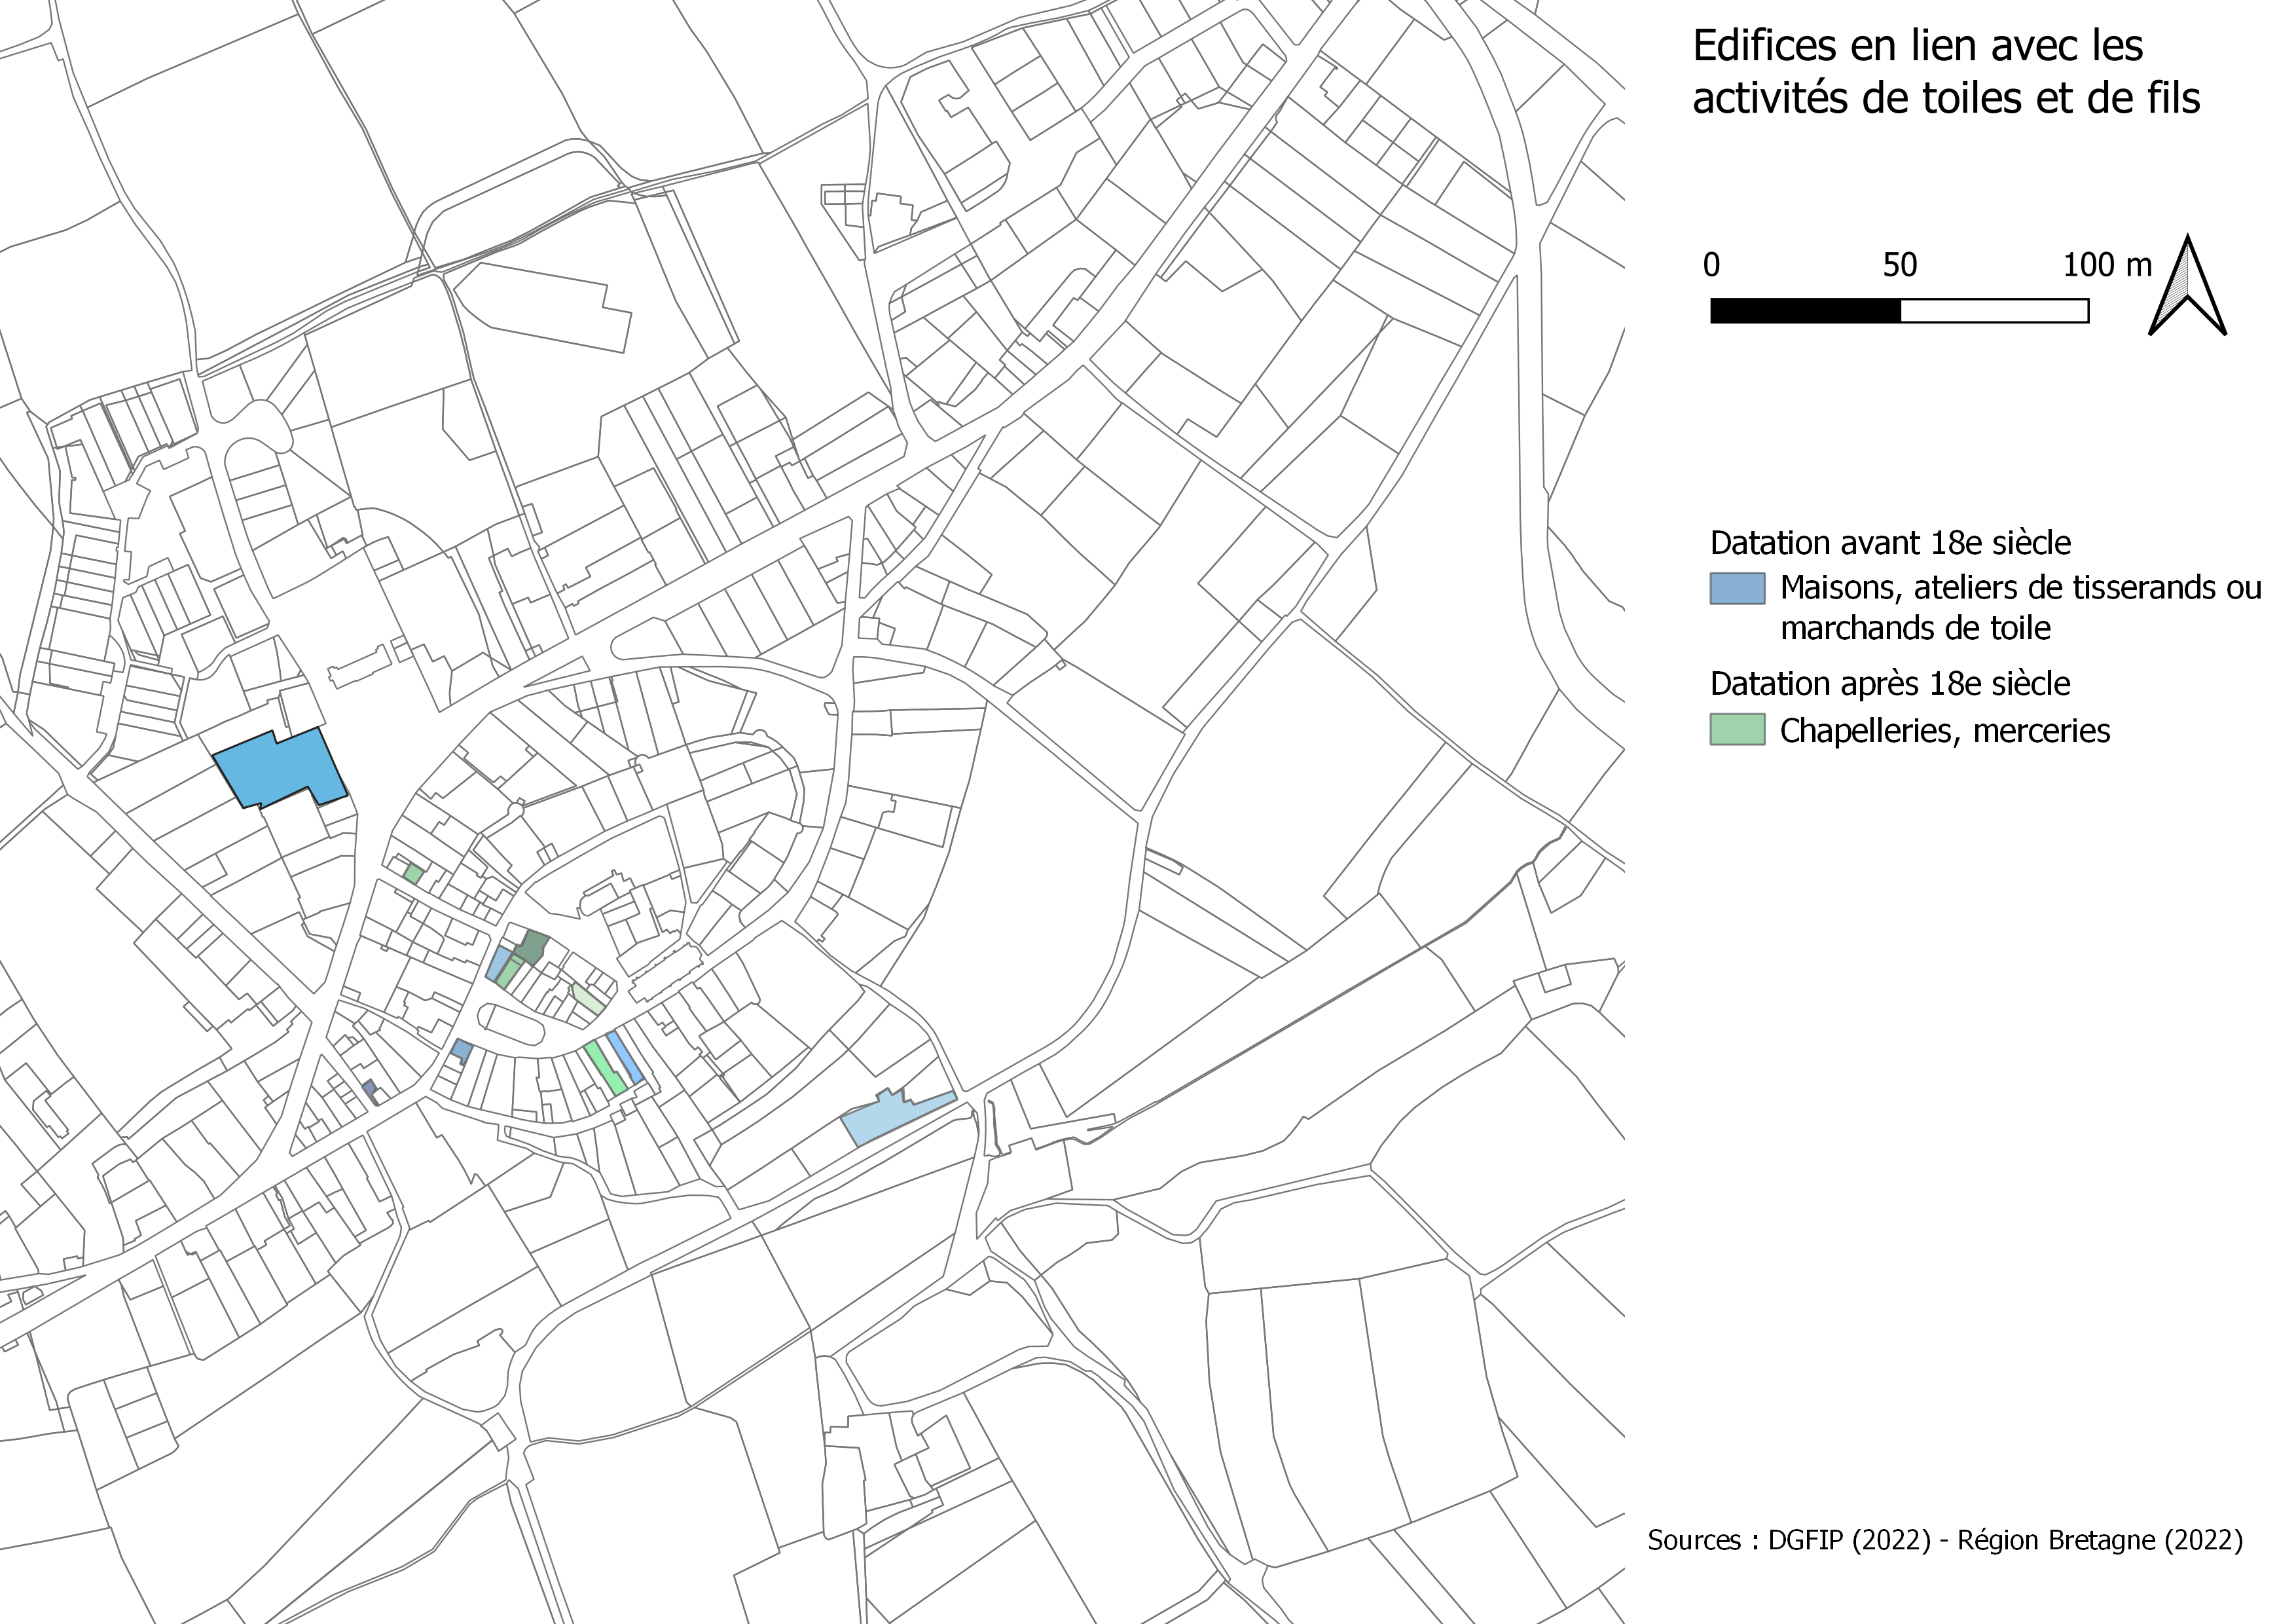Select the blue narrow strip beside green strip

click(625, 1058)
